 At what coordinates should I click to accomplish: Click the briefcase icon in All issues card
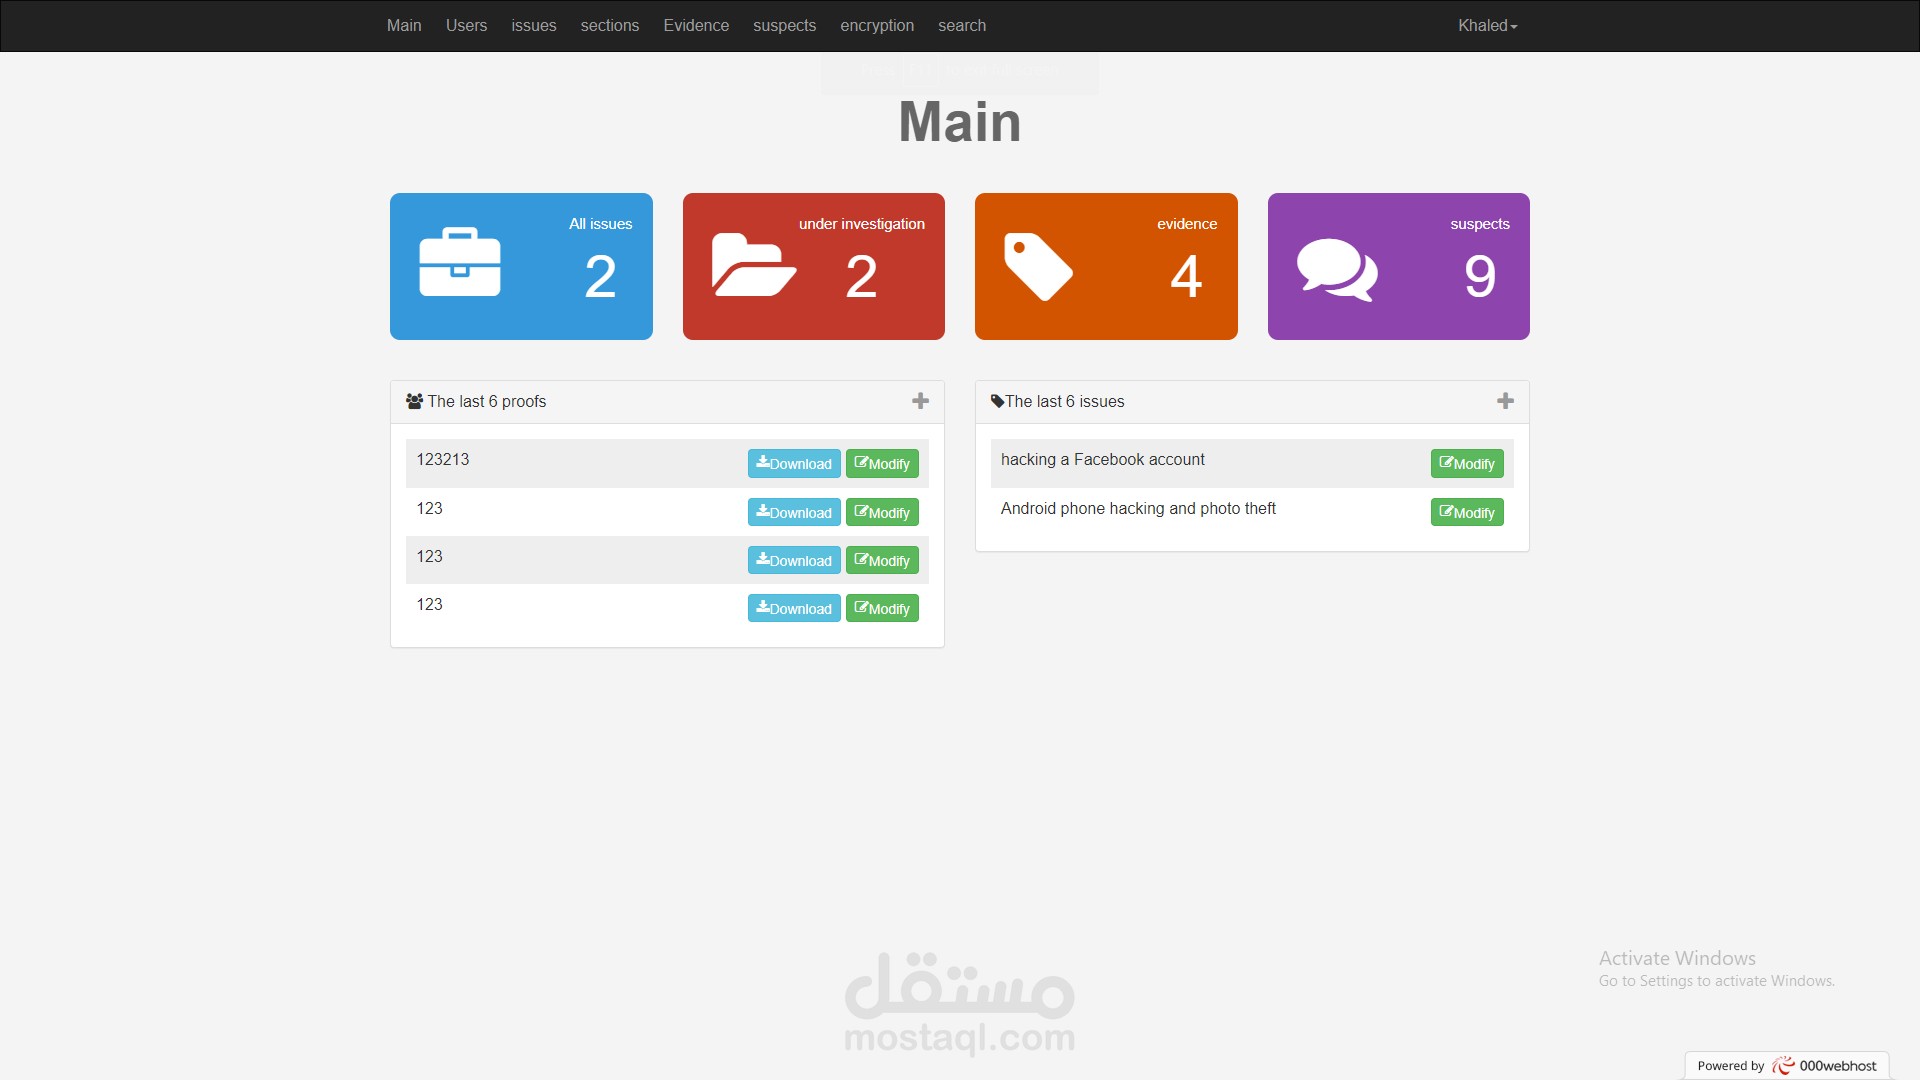pos(460,263)
